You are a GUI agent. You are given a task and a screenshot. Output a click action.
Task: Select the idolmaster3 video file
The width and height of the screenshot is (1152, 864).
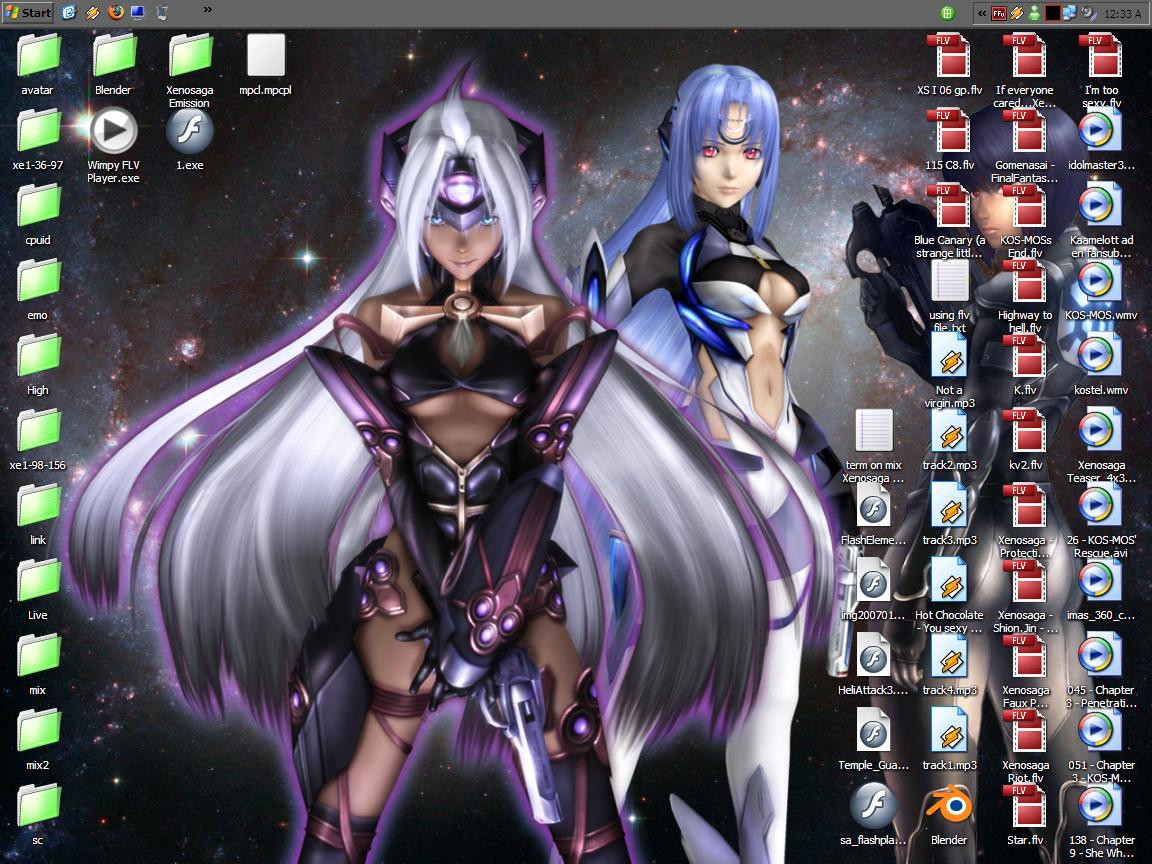point(1101,140)
